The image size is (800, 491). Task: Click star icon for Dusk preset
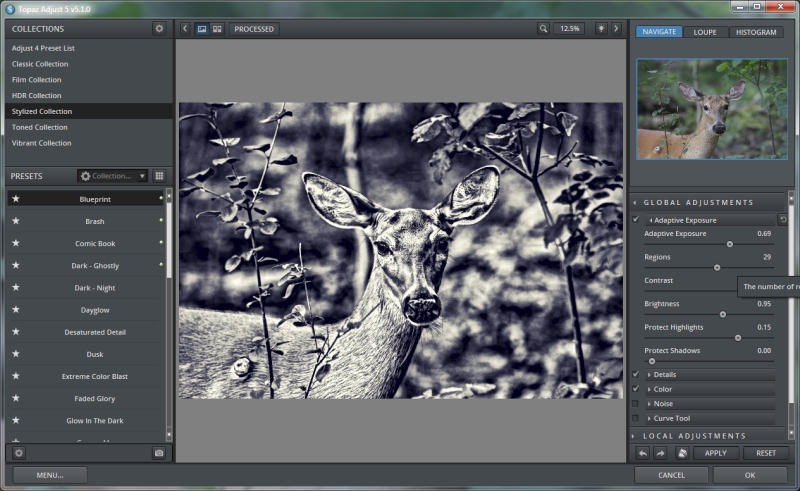tap(16, 354)
